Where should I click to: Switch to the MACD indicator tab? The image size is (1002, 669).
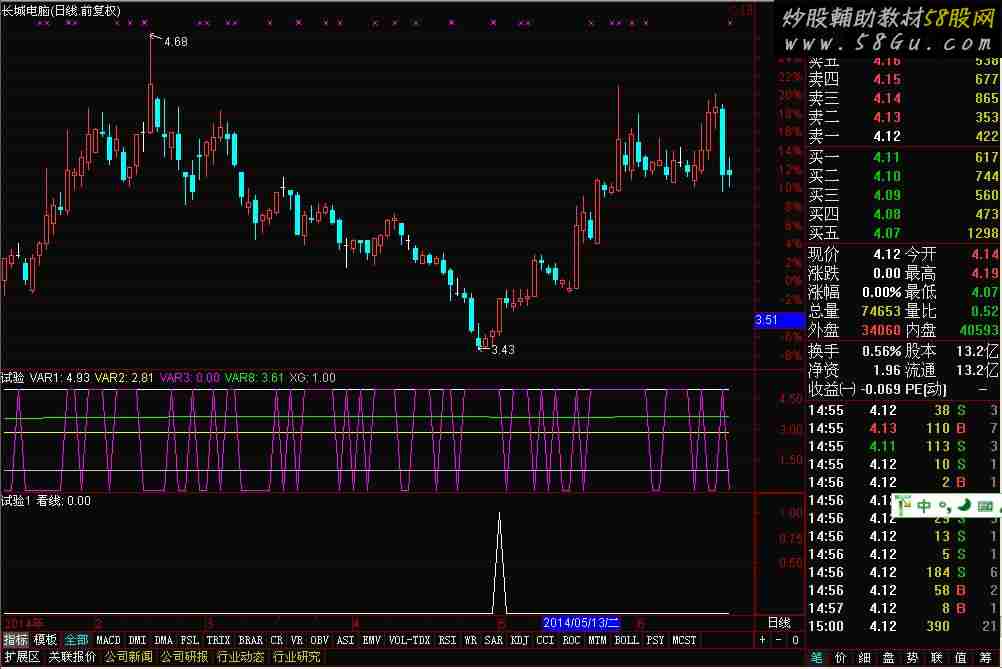click(108, 640)
